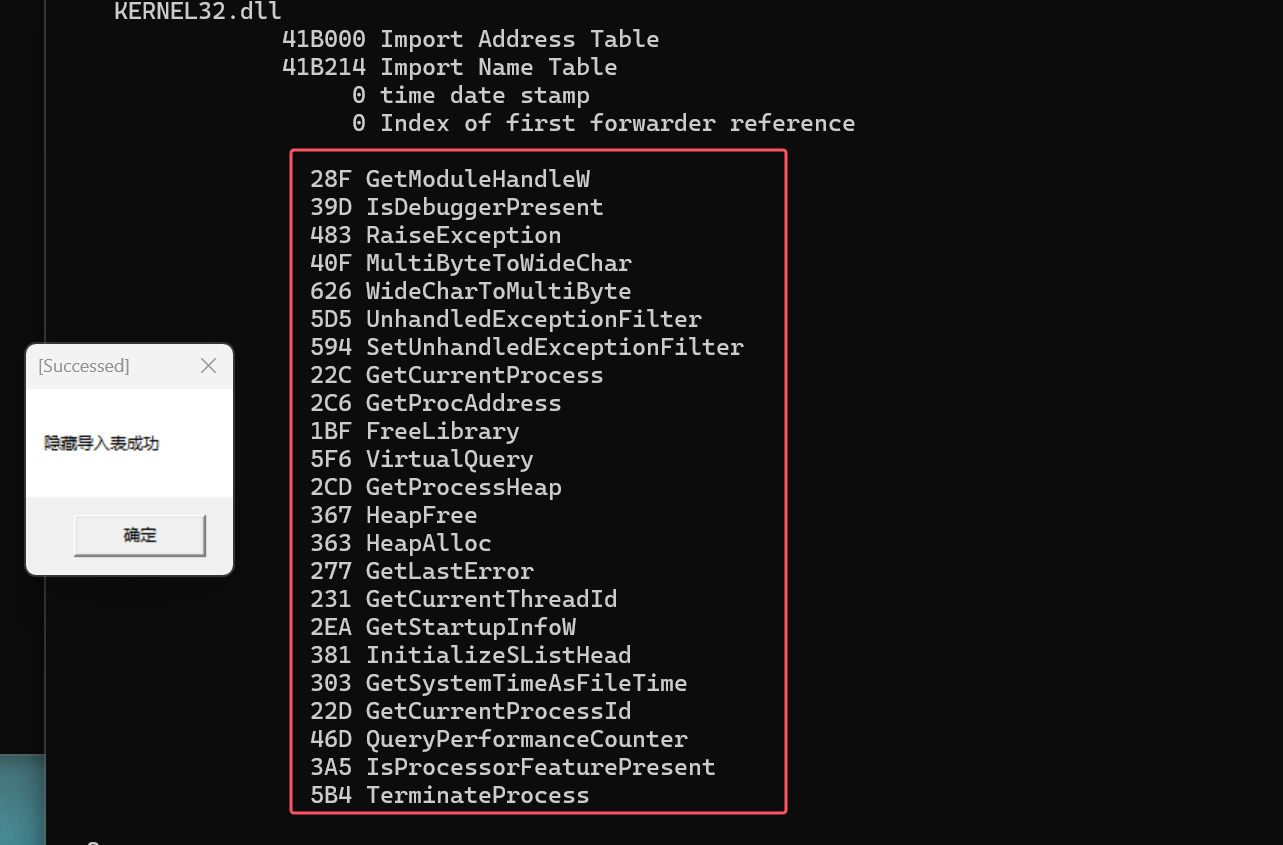Click the 隐藏导入表成功 message text
Screen dimensions: 1283x845
coord(101,443)
